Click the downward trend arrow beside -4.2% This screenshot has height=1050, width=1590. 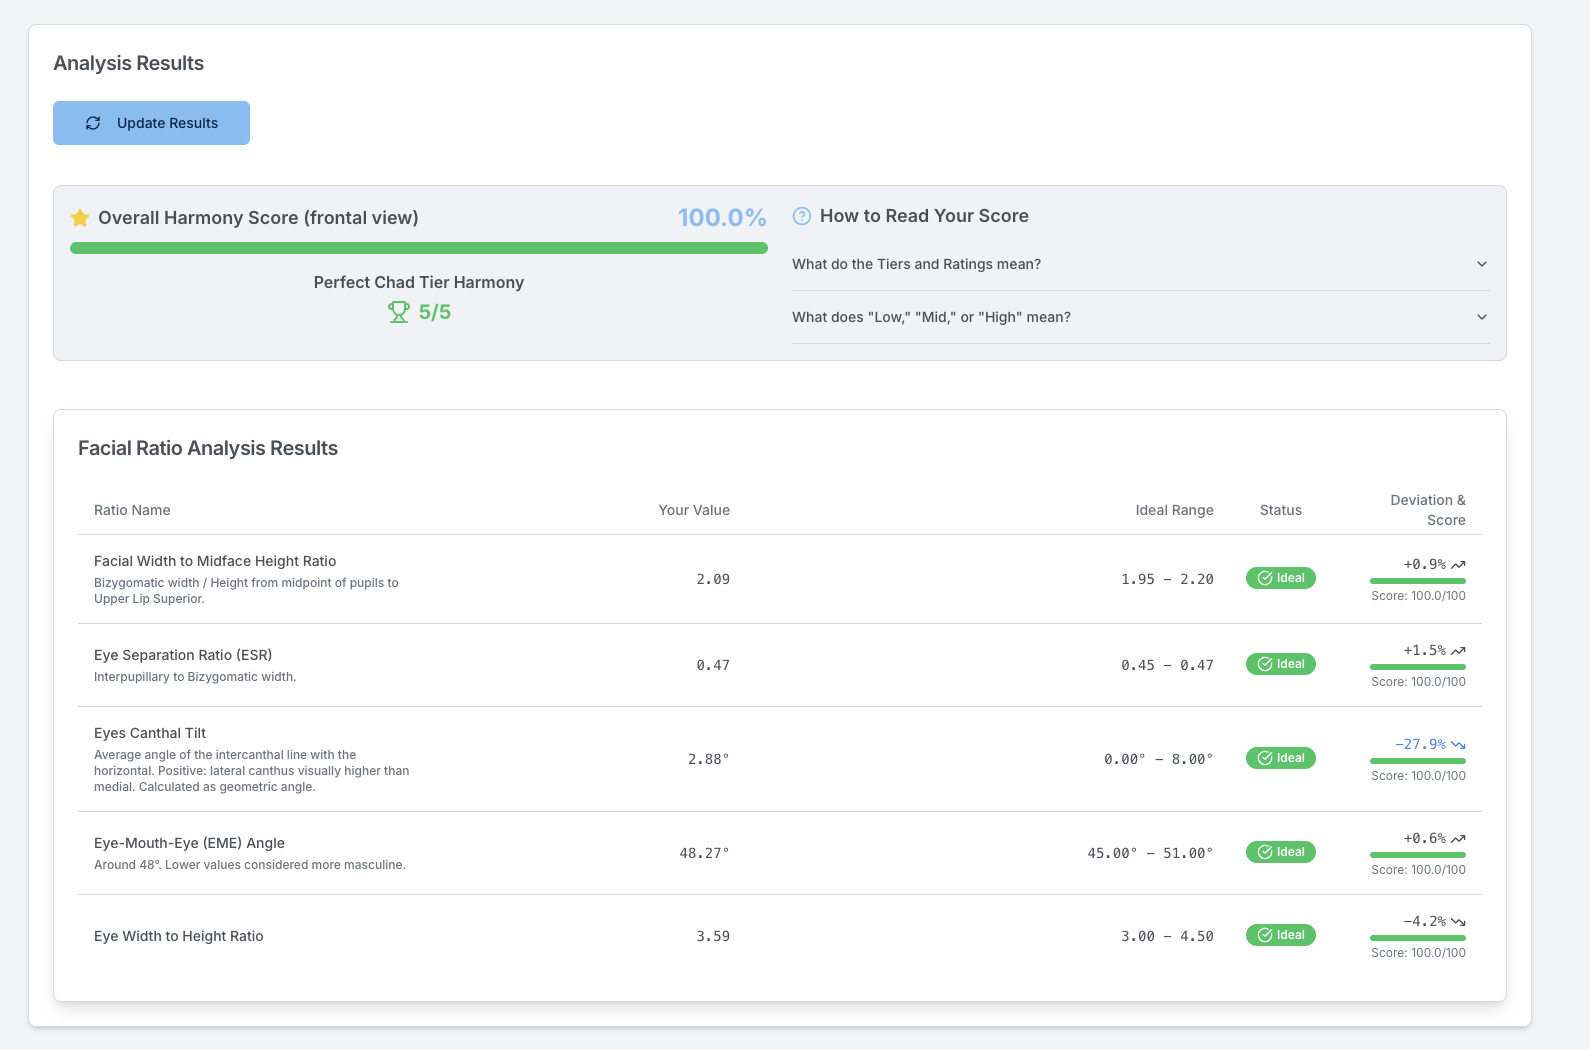tap(1458, 922)
